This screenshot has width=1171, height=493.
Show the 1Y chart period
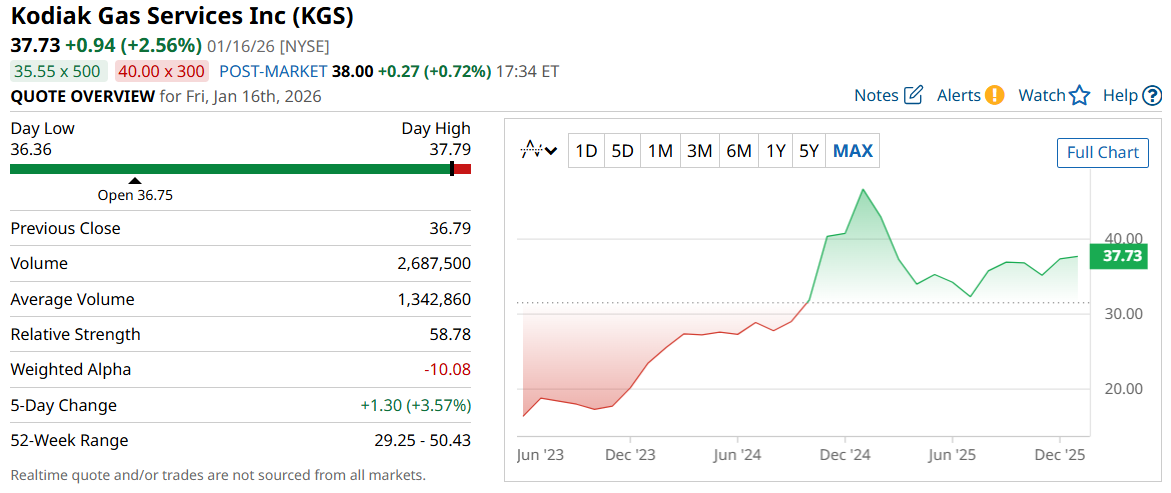tap(776, 151)
